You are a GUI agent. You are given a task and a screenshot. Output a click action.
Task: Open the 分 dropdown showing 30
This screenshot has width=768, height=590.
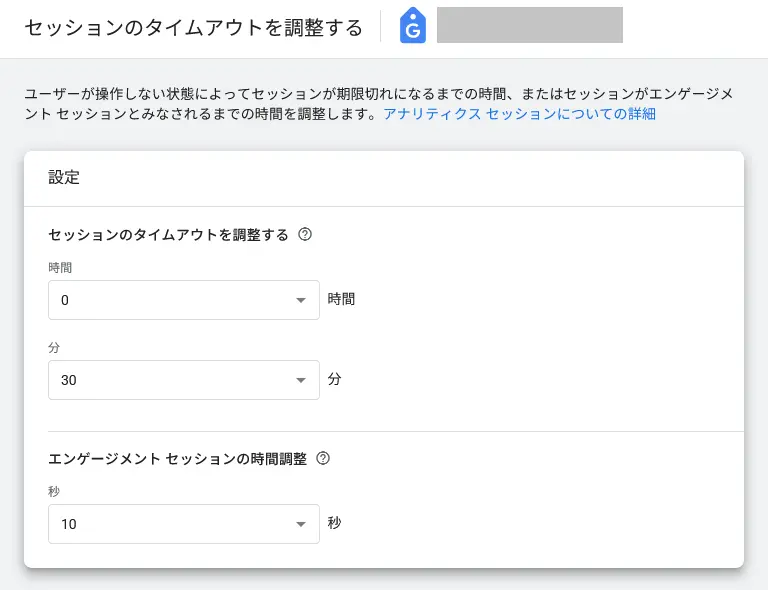184,380
